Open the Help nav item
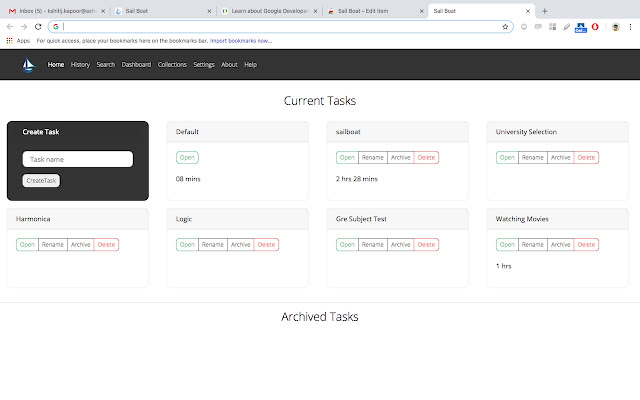 [251, 64]
